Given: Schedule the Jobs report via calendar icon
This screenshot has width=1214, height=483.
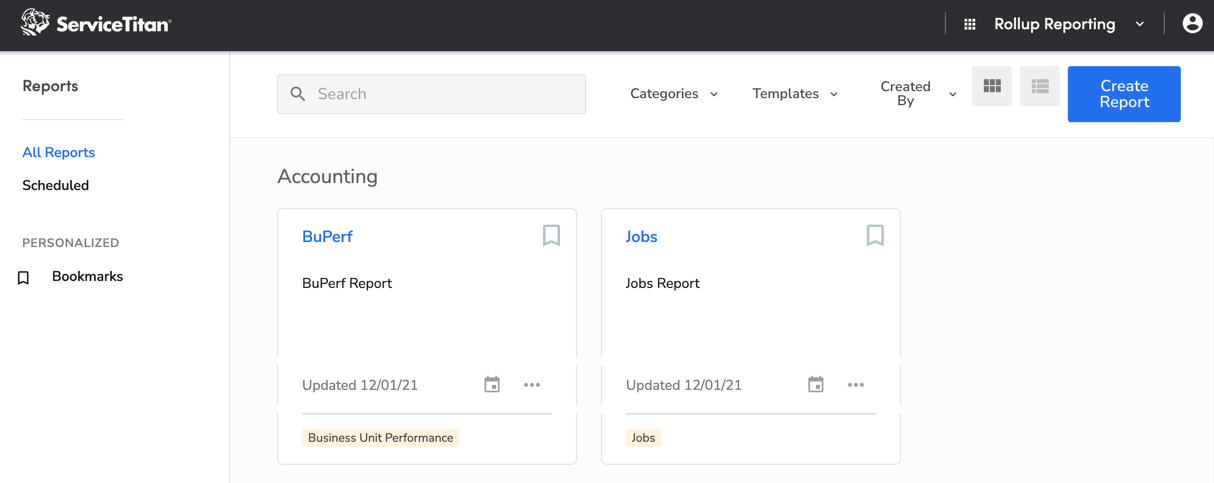Looking at the screenshot, I should [816, 385].
